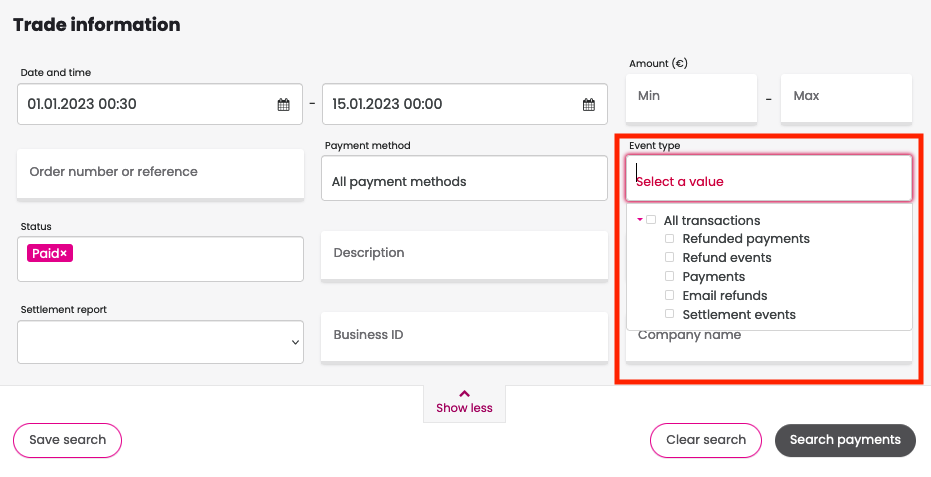931x477 pixels.
Task: Focus the Order number or reference field
Action: [x=160, y=173]
